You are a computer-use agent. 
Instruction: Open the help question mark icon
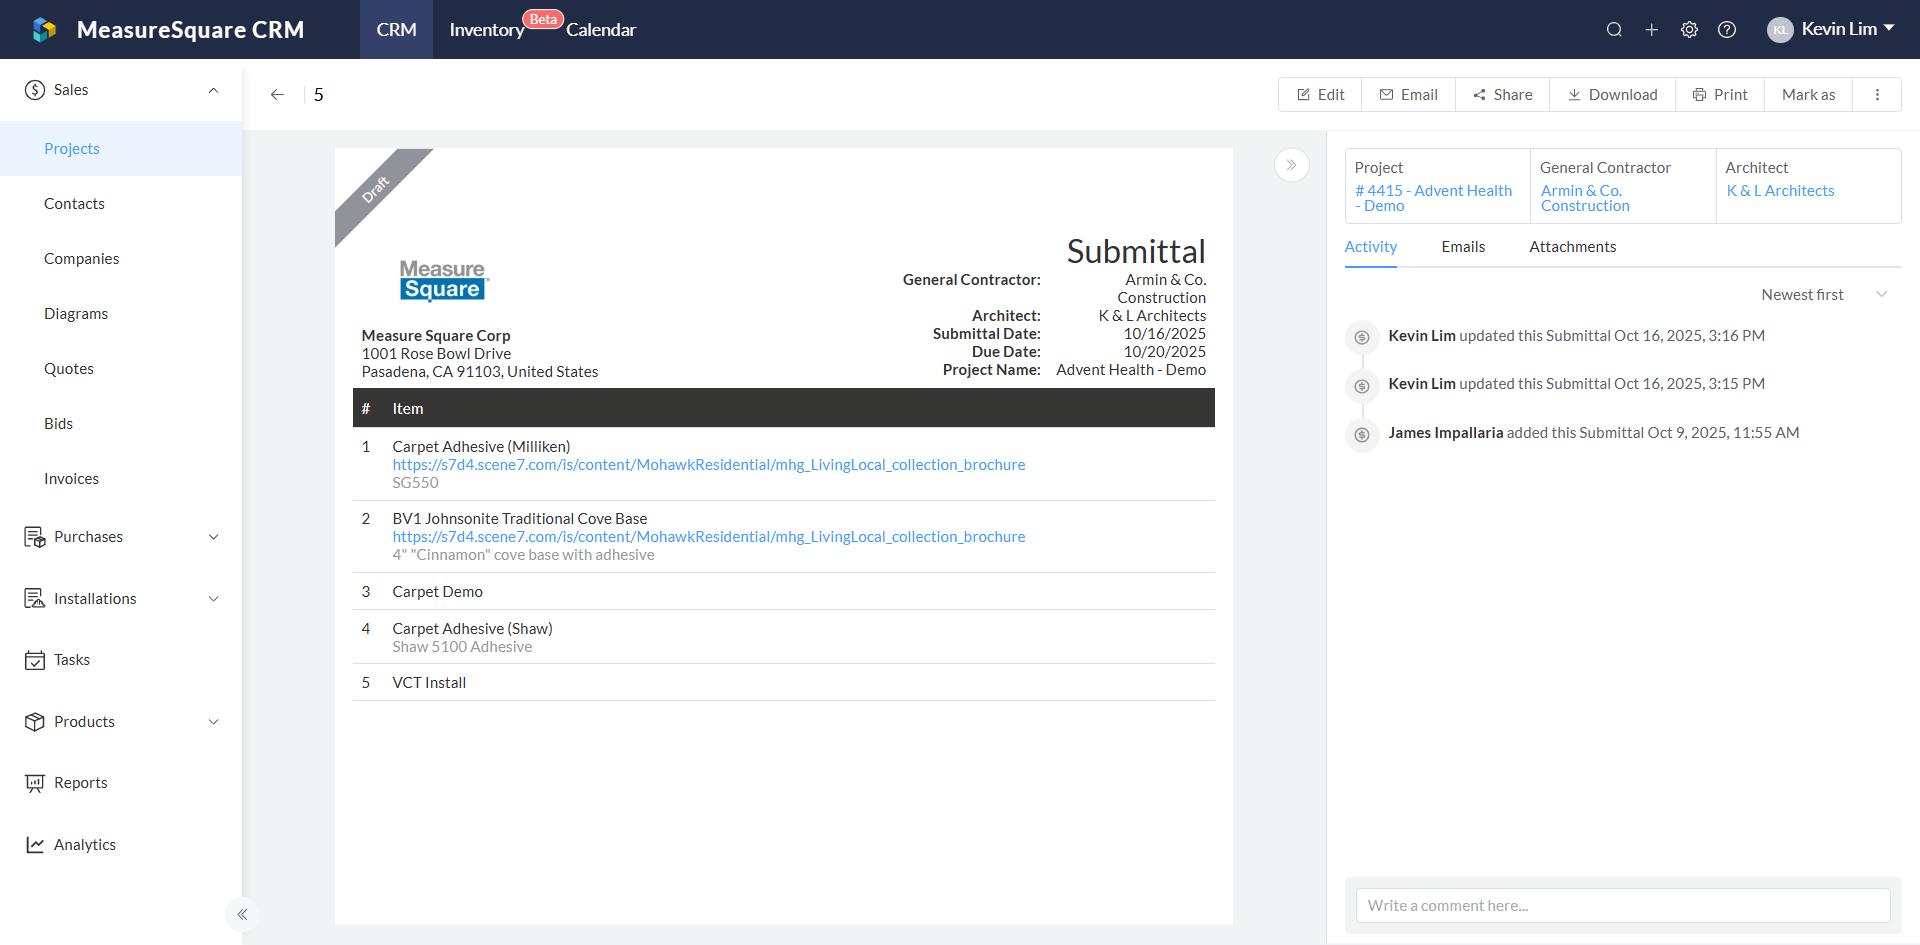pos(1727,30)
